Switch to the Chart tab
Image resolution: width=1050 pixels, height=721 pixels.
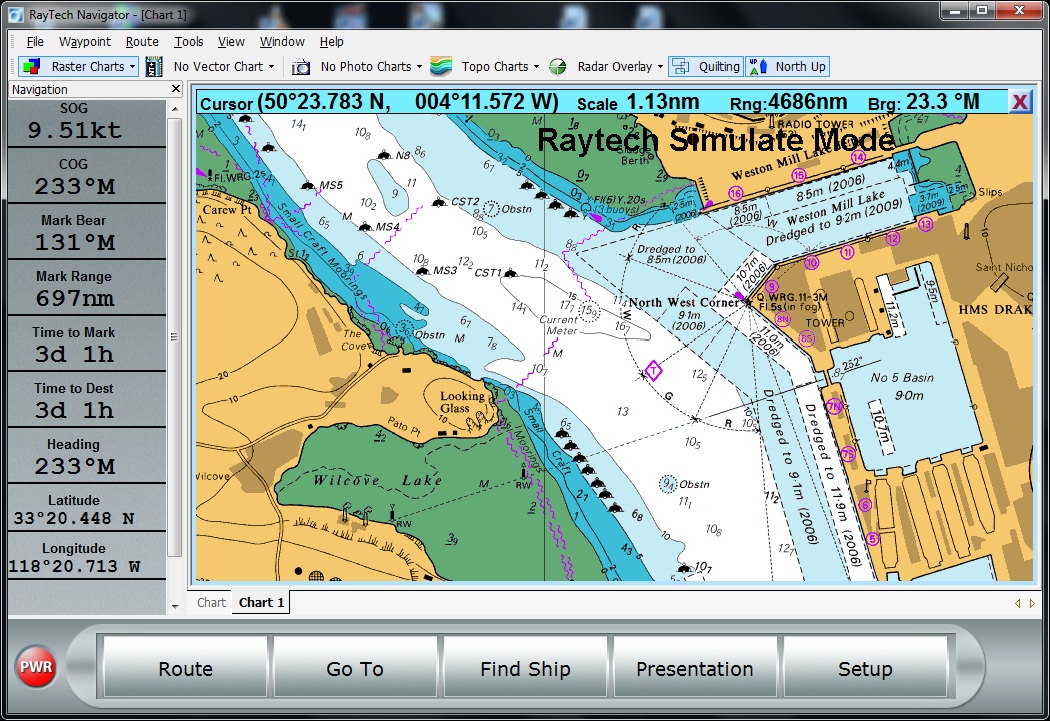pyautogui.click(x=211, y=603)
